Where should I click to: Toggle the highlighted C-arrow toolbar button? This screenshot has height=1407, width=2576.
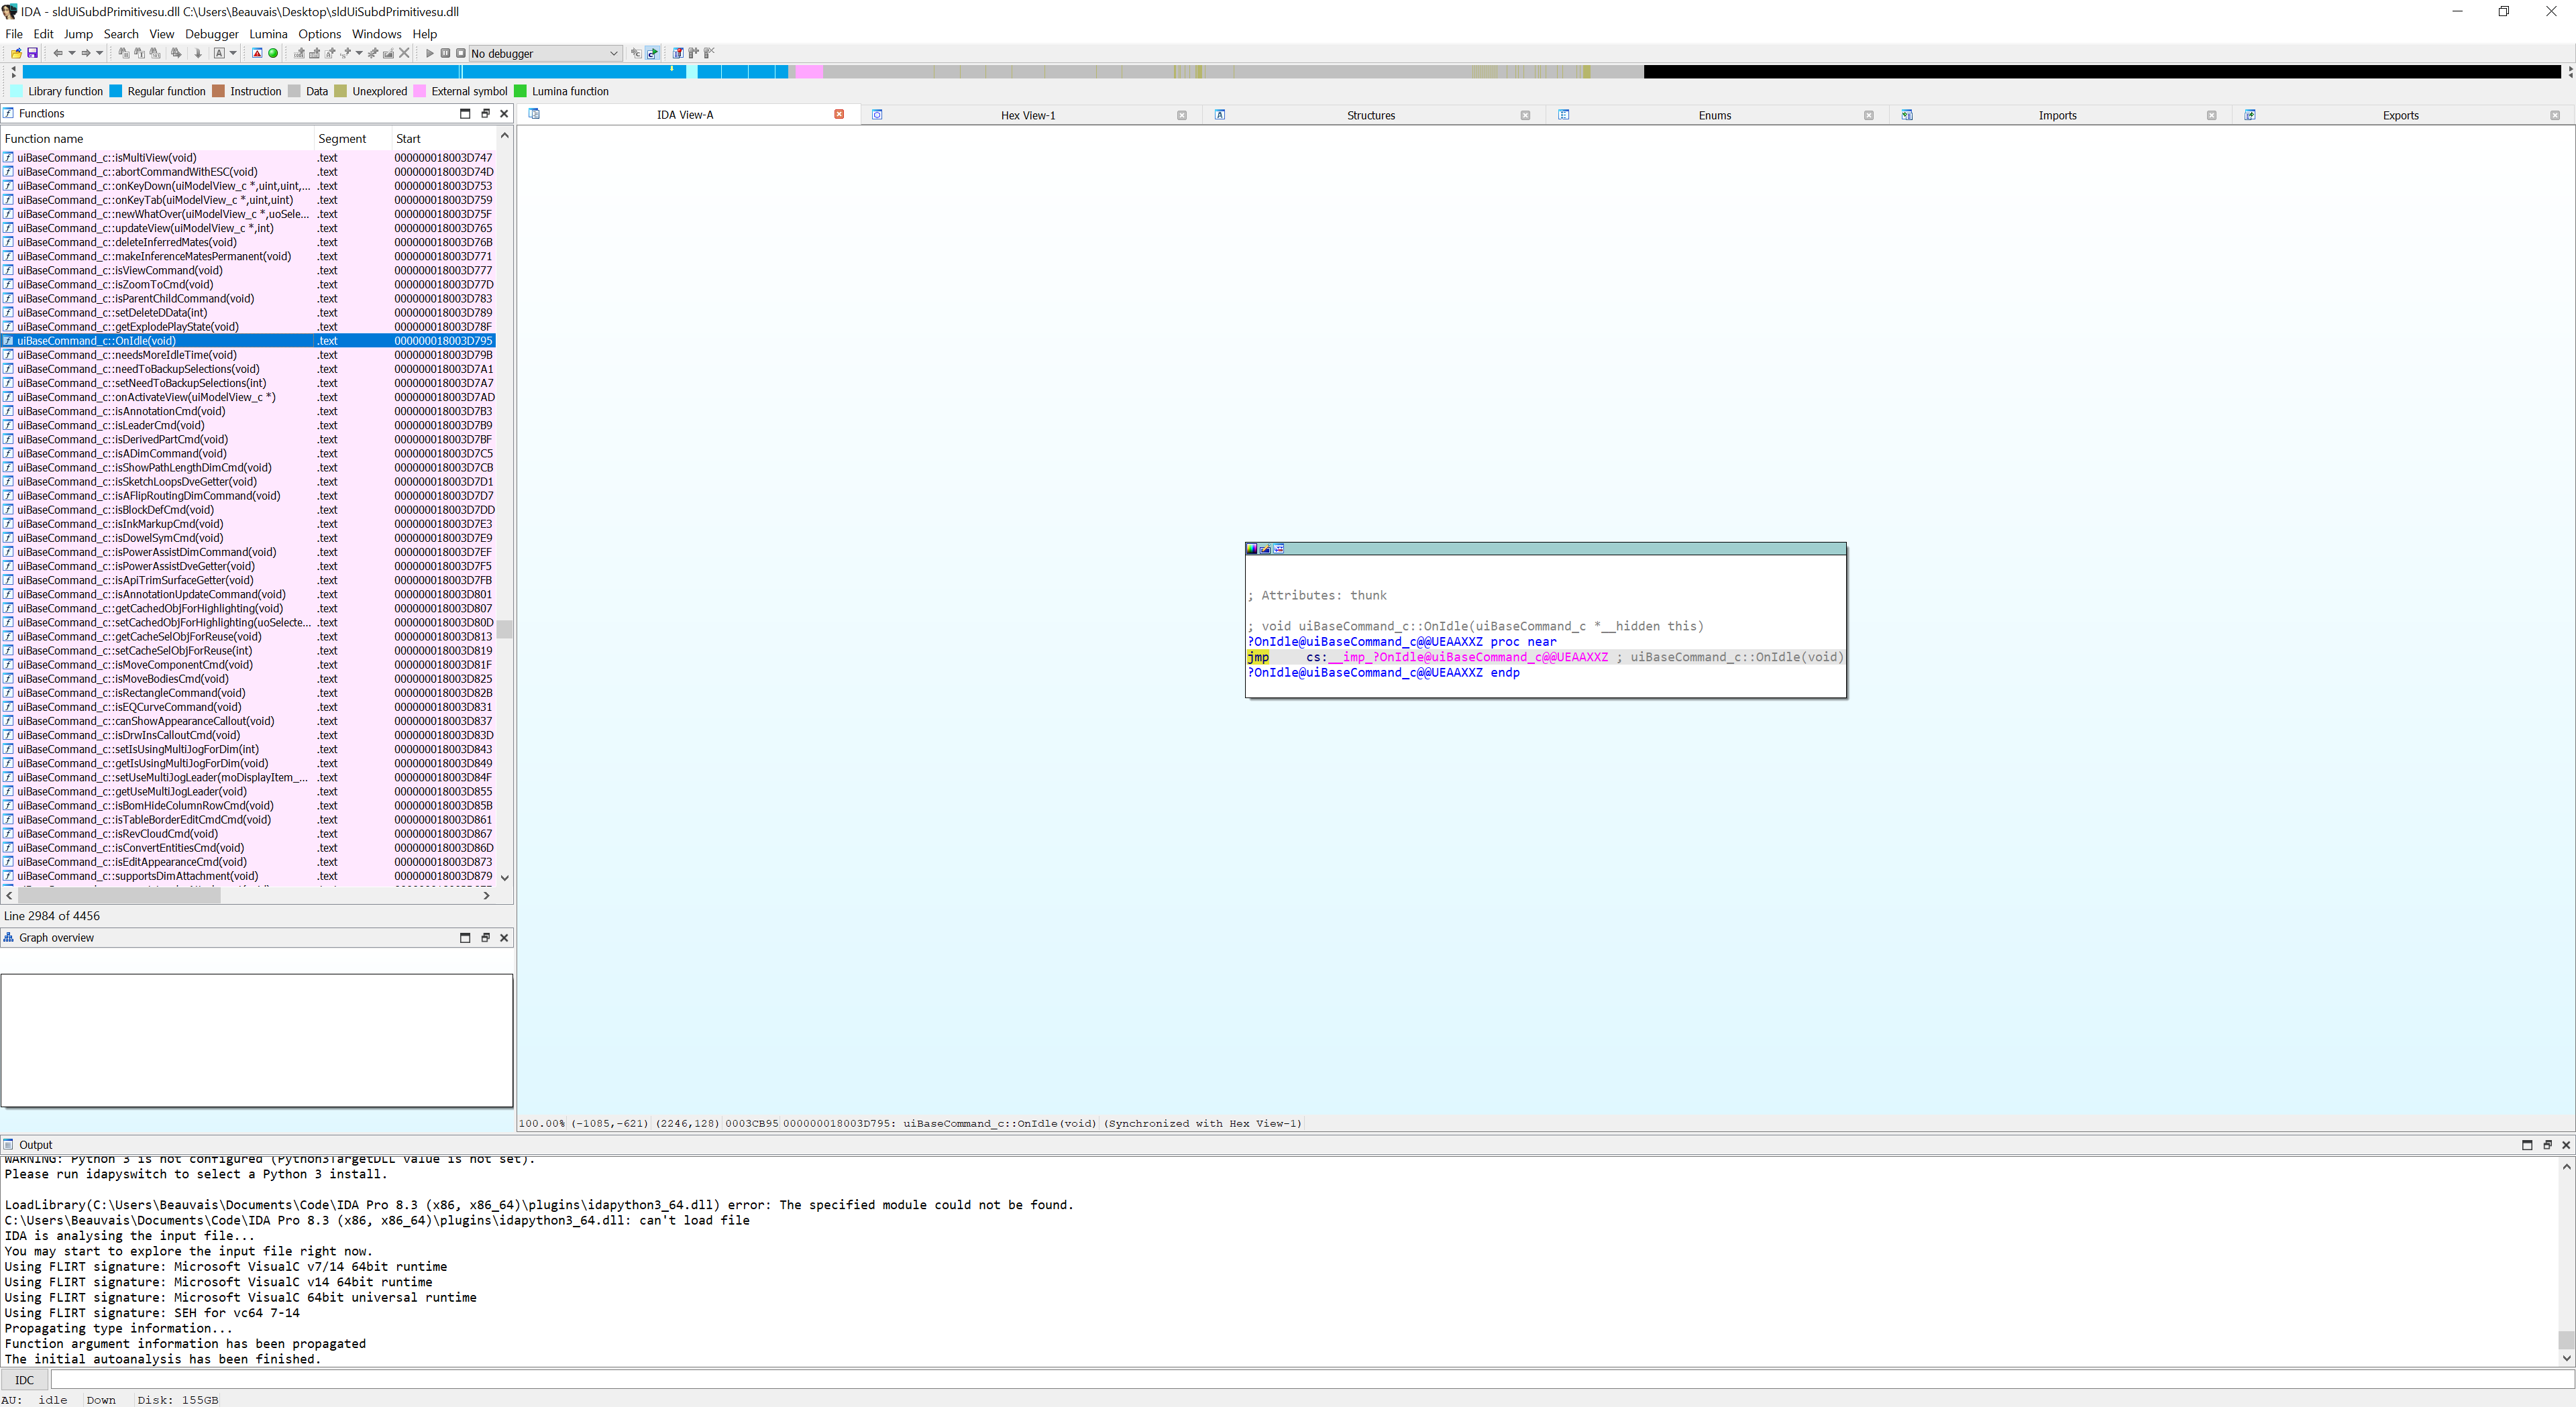tap(652, 53)
